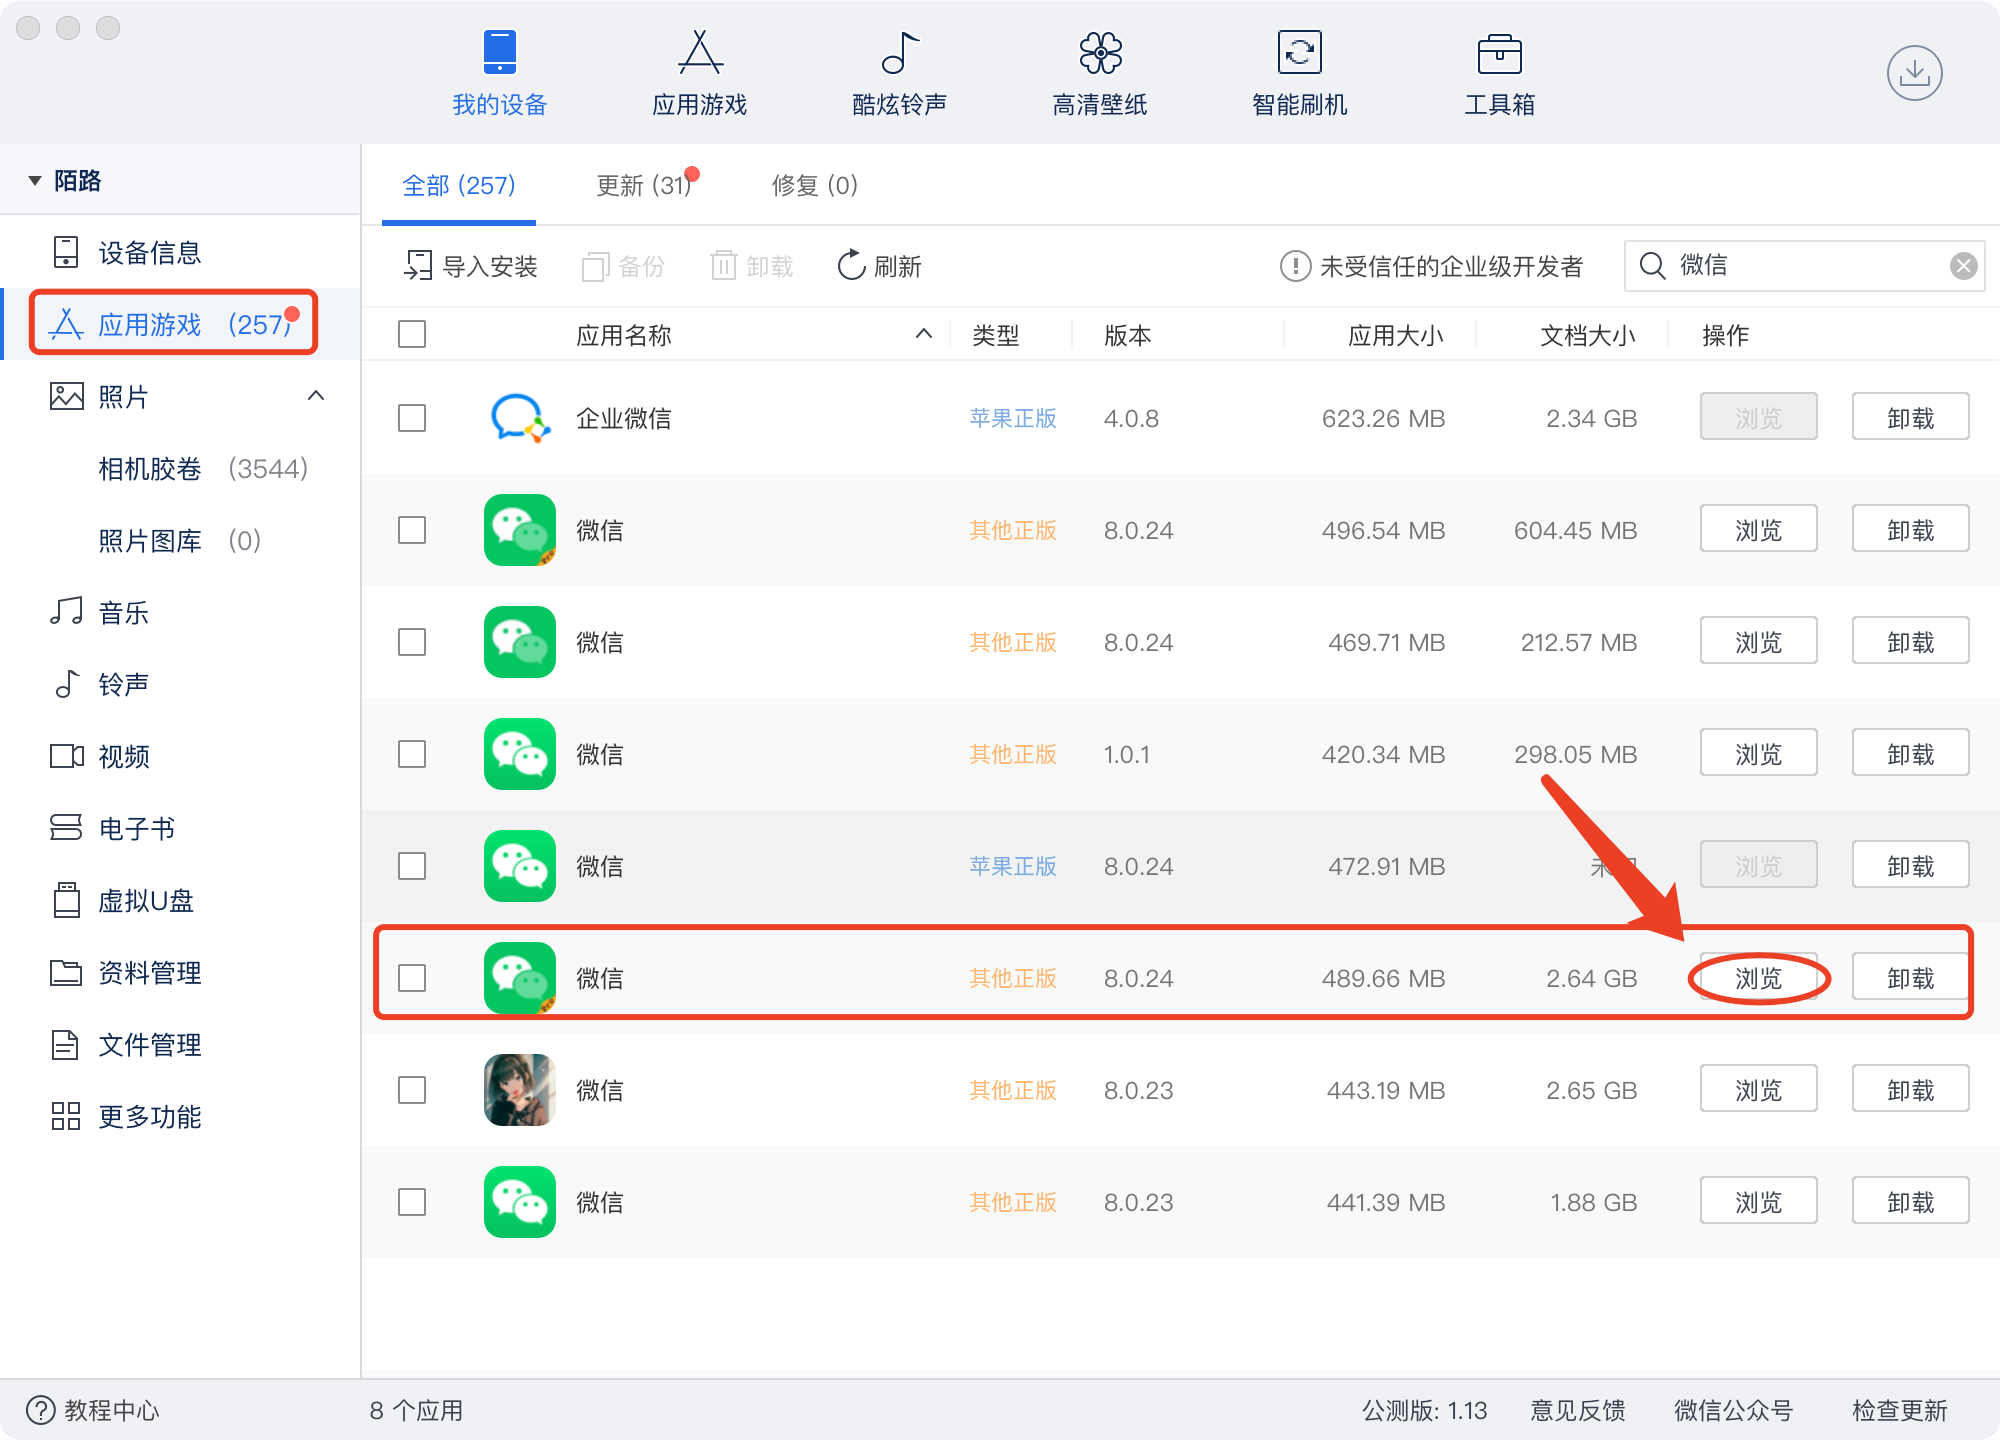
Task: Toggle the select-all checkbox in the header
Action: click(412, 334)
